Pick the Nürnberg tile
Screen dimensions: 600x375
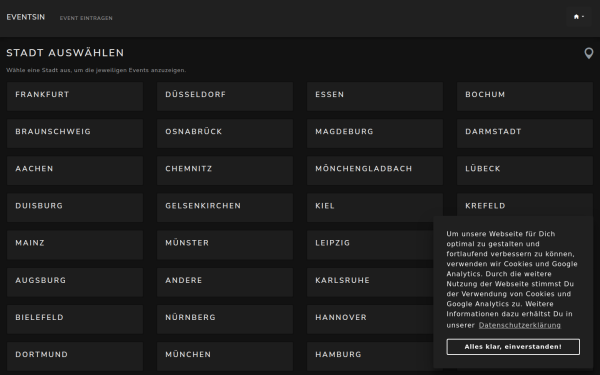(225, 320)
